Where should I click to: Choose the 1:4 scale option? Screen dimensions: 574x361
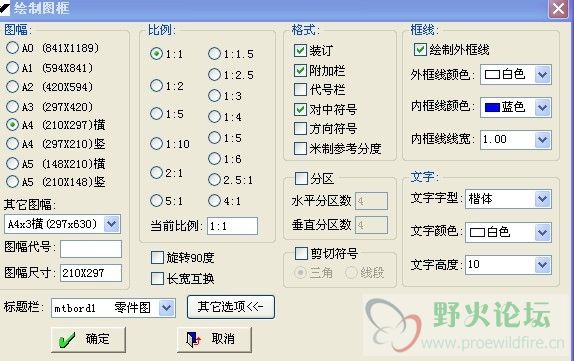214,117
